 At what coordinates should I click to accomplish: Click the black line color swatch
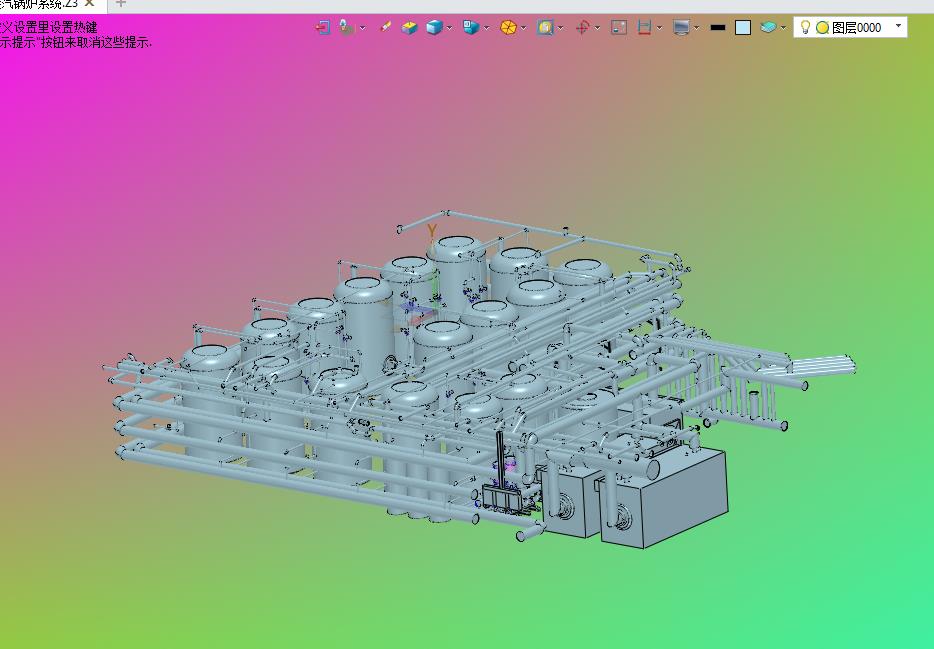tap(718, 27)
